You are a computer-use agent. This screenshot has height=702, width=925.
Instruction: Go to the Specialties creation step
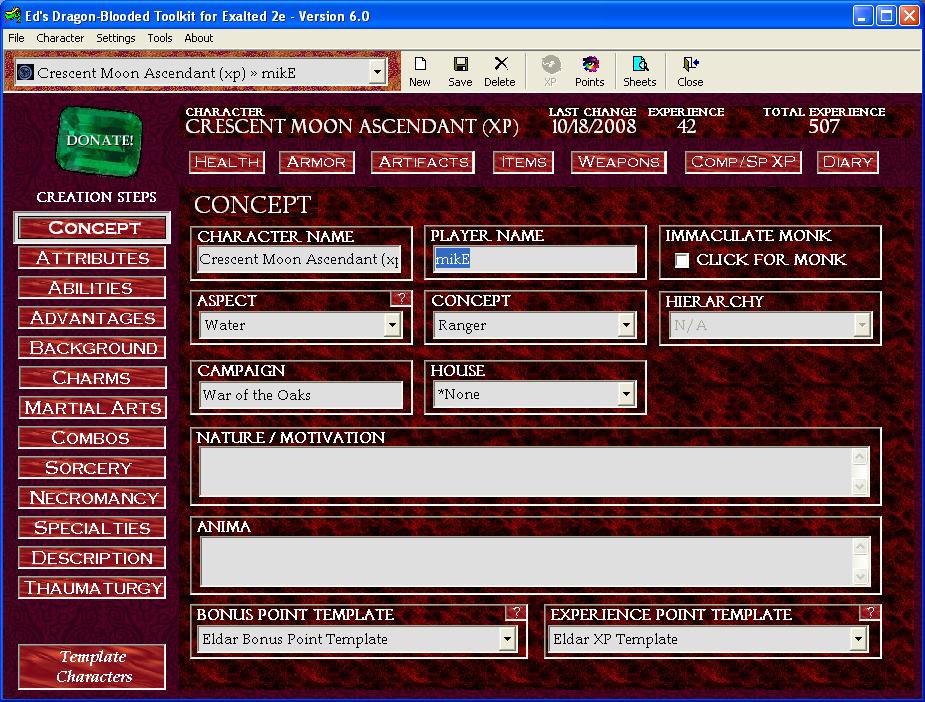coord(92,528)
